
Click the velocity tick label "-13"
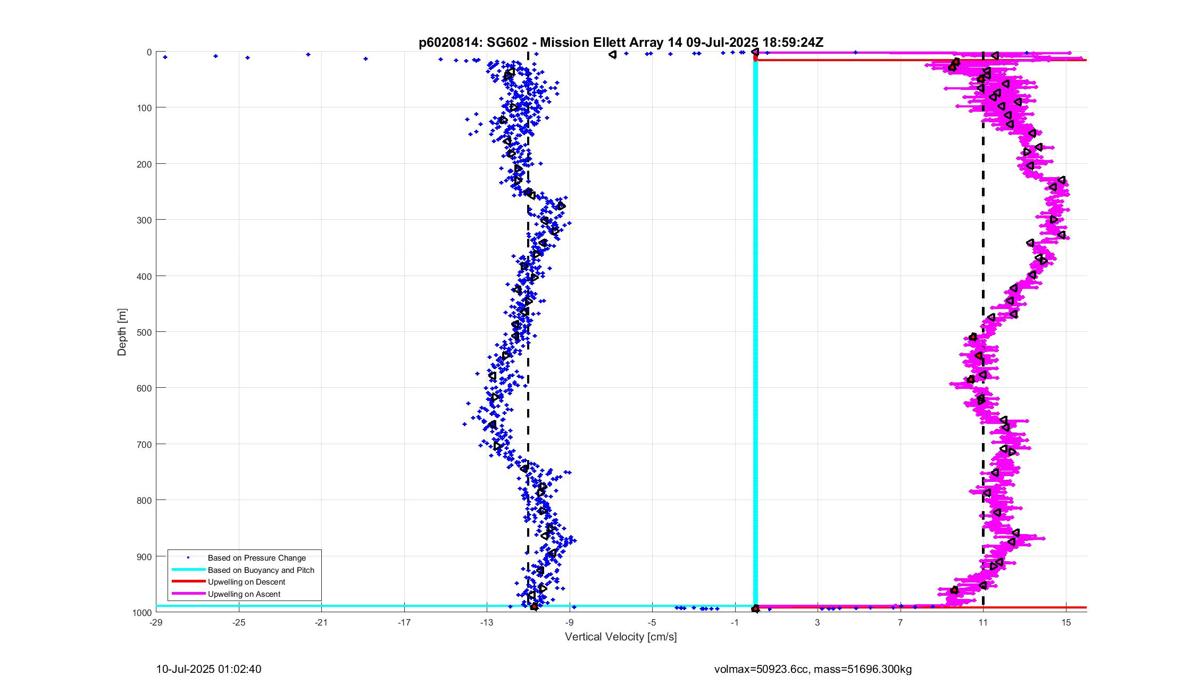(487, 622)
